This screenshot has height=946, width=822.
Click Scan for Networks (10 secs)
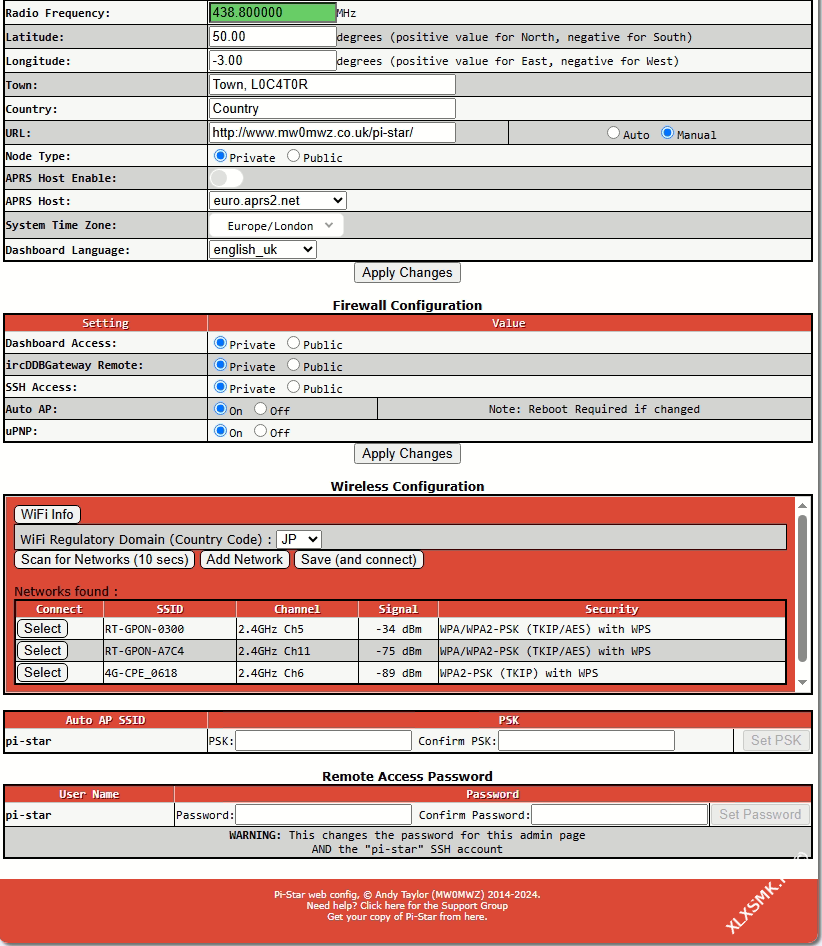tap(104, 559)
